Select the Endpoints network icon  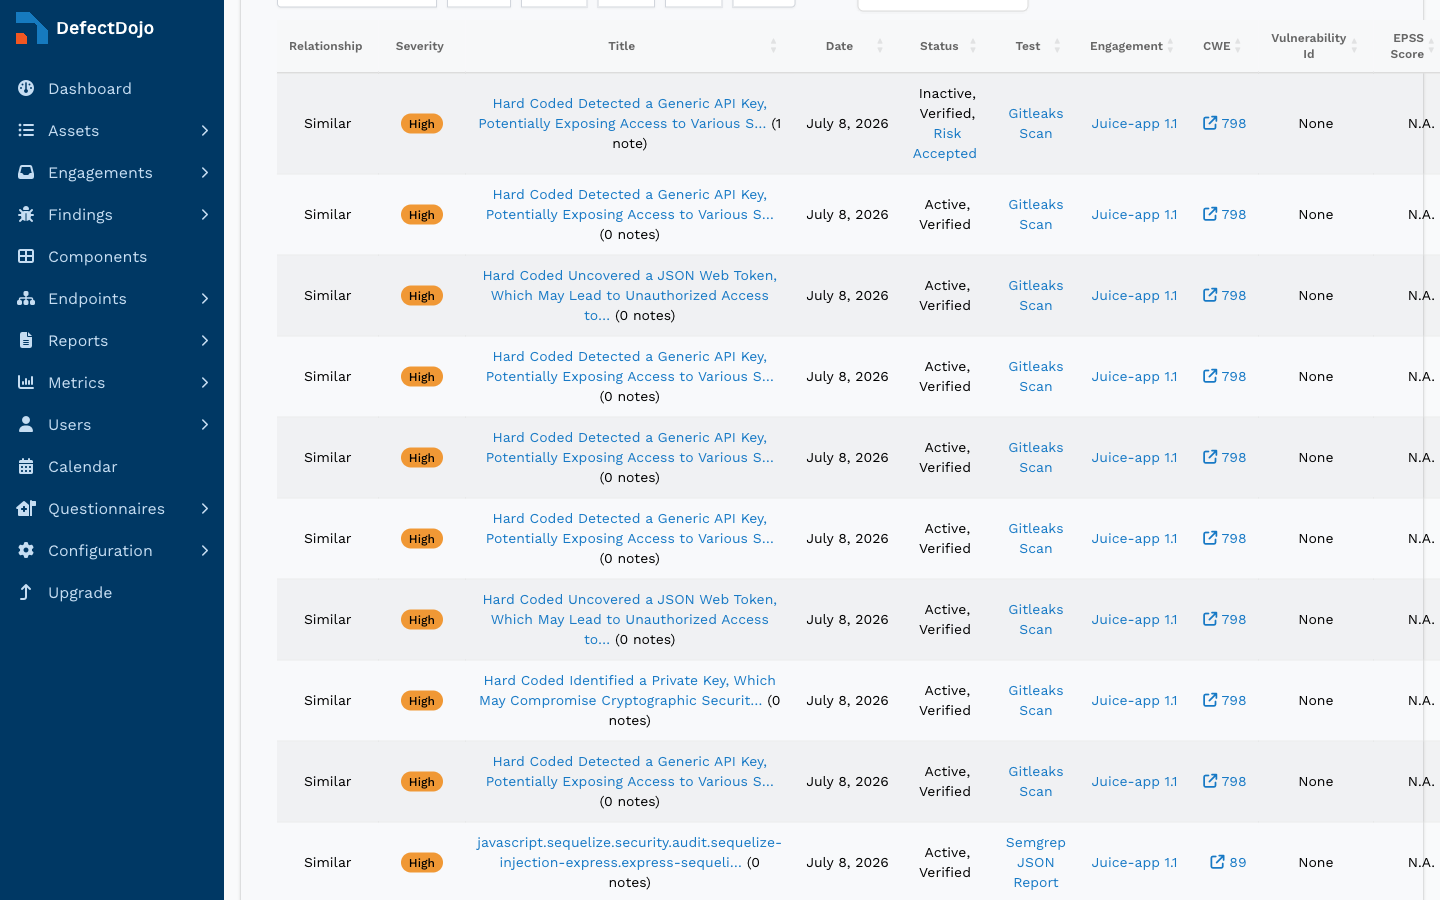(26, 298)
